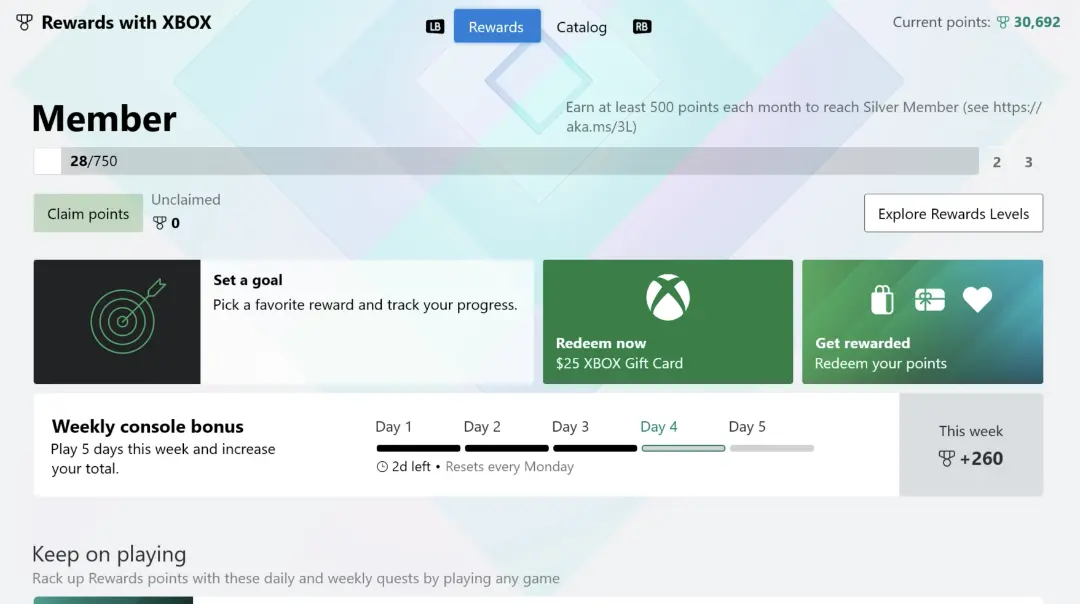Click the gift card icon on Get rewarded
Image resolution: width=1080 pixels, height=604 pixels.
pos(930,300)
